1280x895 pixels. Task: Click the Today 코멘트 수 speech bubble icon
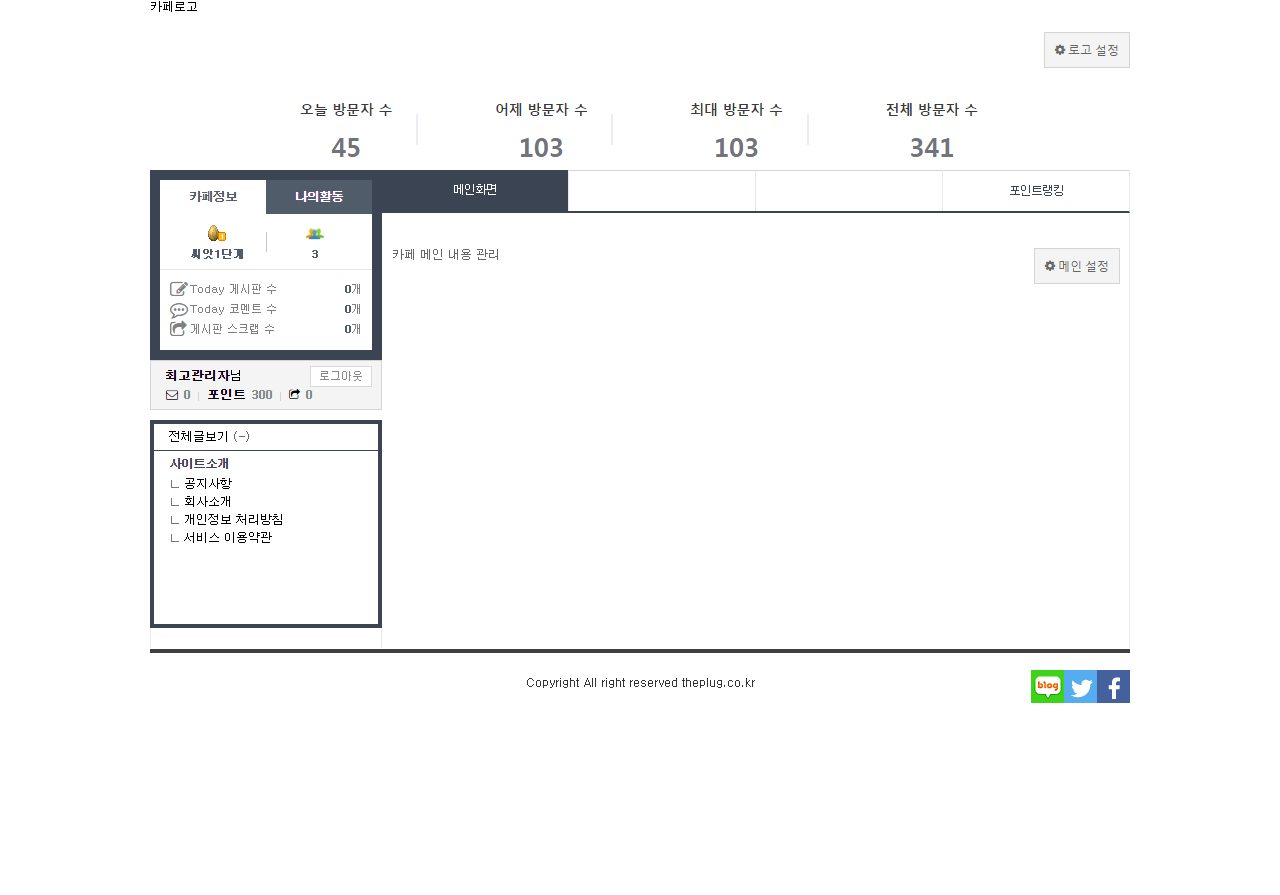(x=179, y=310)
